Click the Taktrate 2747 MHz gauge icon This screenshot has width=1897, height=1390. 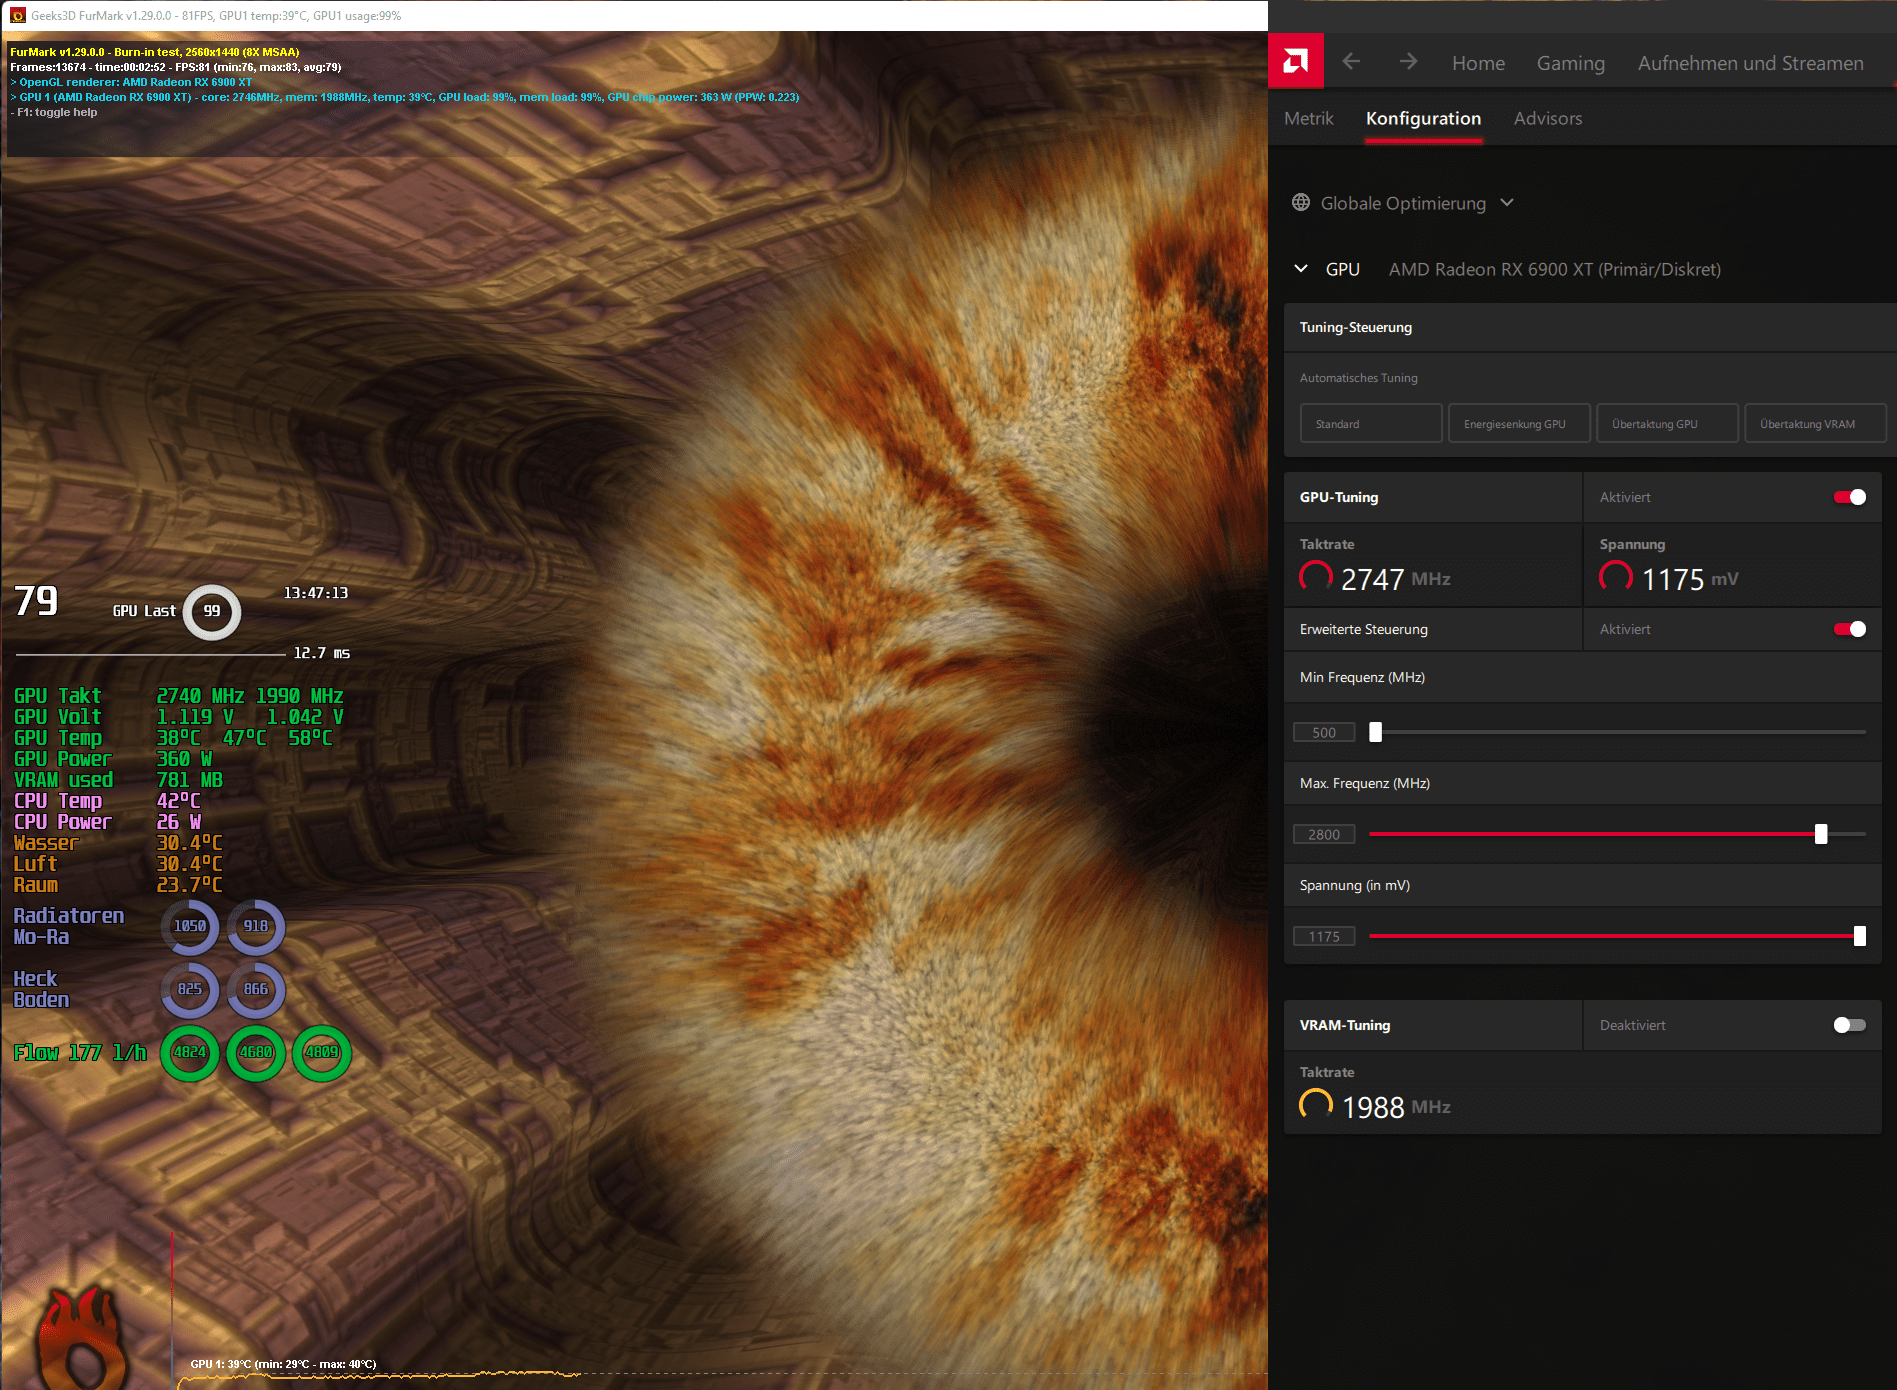[x=1315, y=577]
